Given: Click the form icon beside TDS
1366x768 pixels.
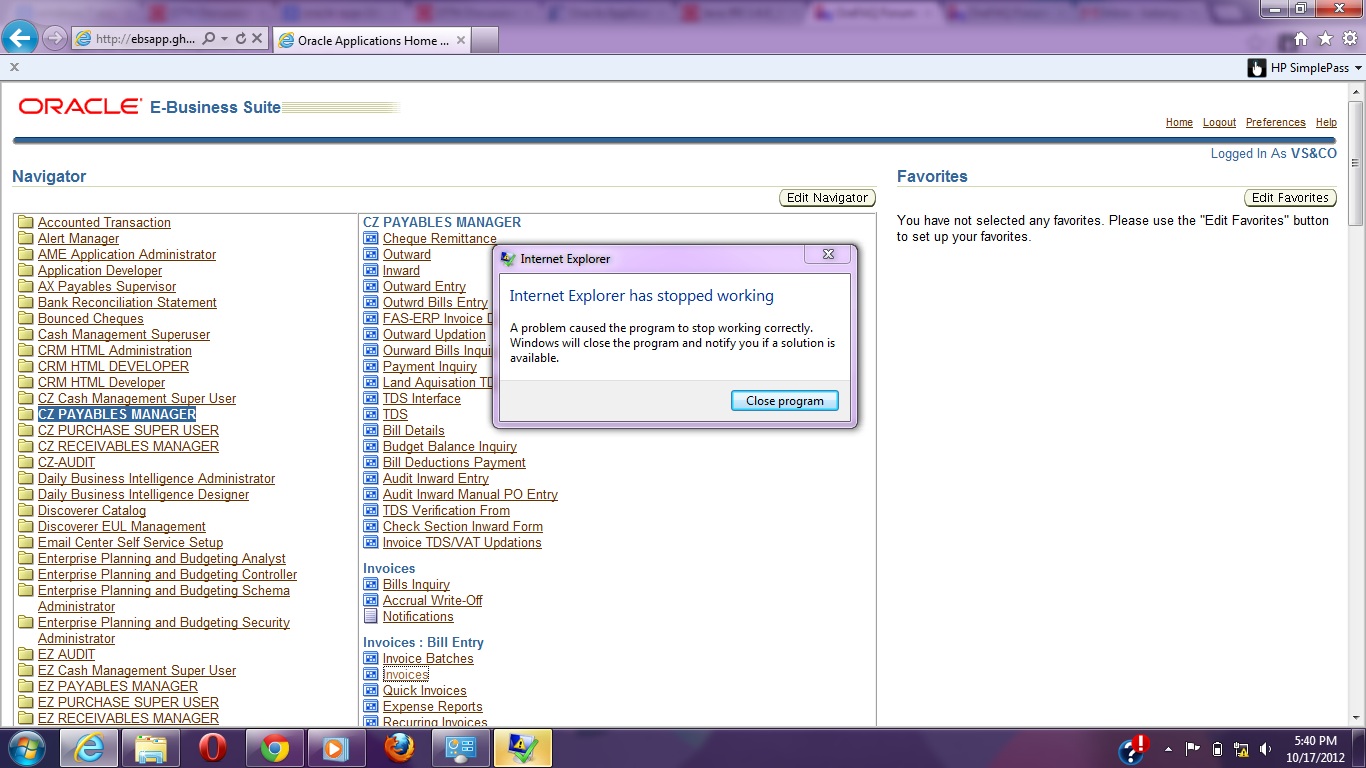Looking at the screenshot, I should (371, 415).
